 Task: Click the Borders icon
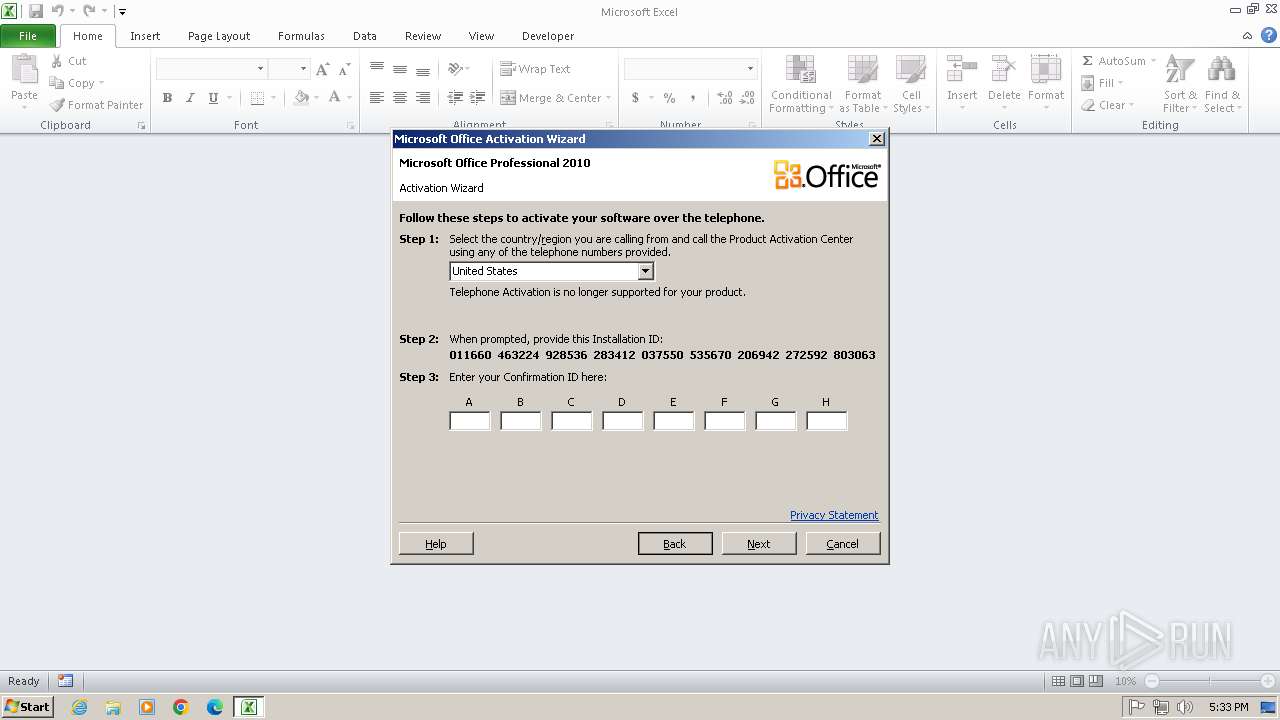(257, 98)
